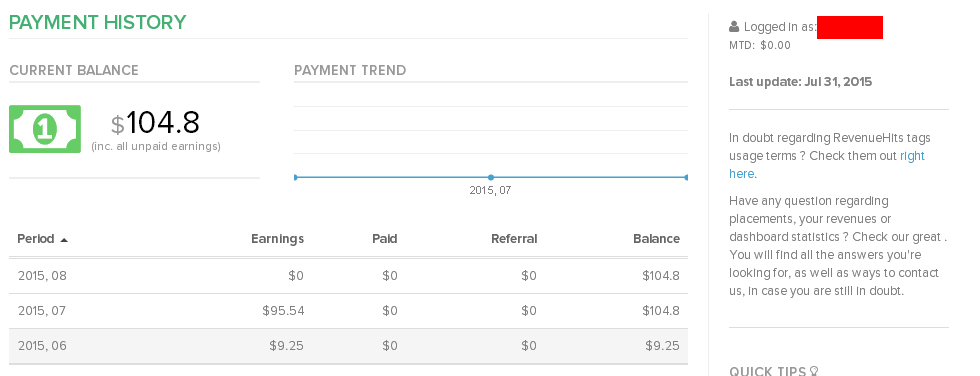Click the Period column header
The image size is (980, 376).
pos(36,239)
